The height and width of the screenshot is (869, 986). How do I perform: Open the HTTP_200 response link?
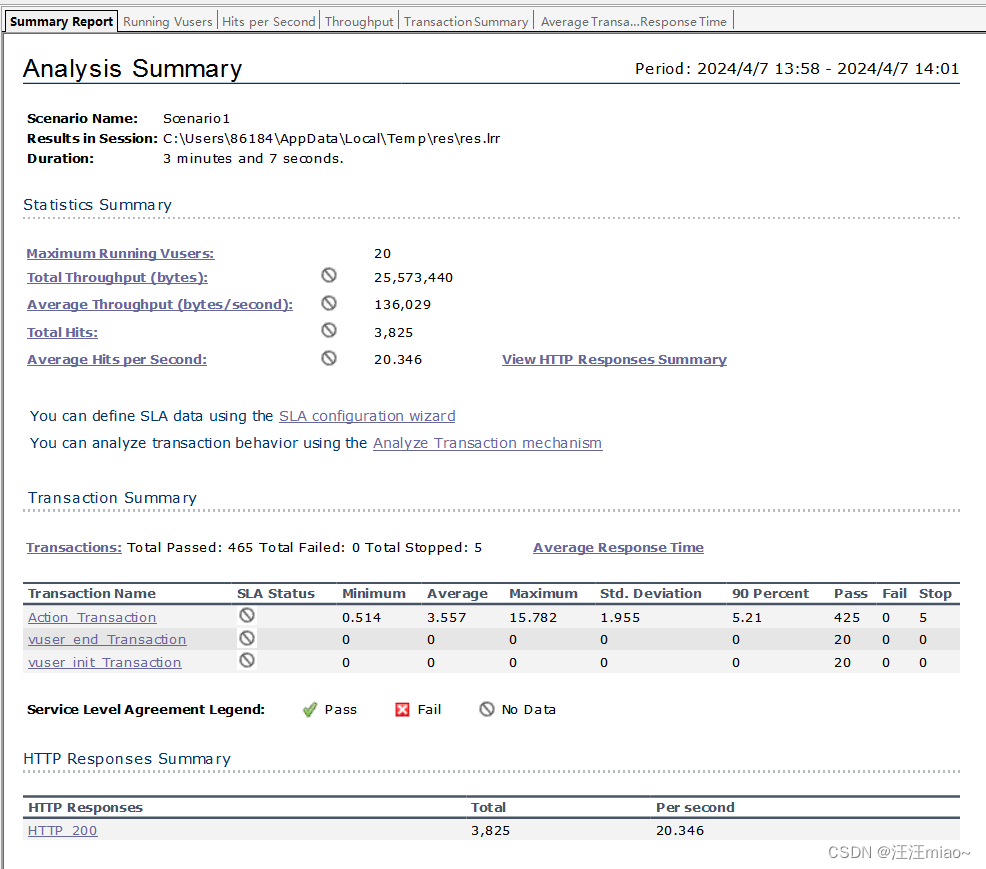(62, 831)
